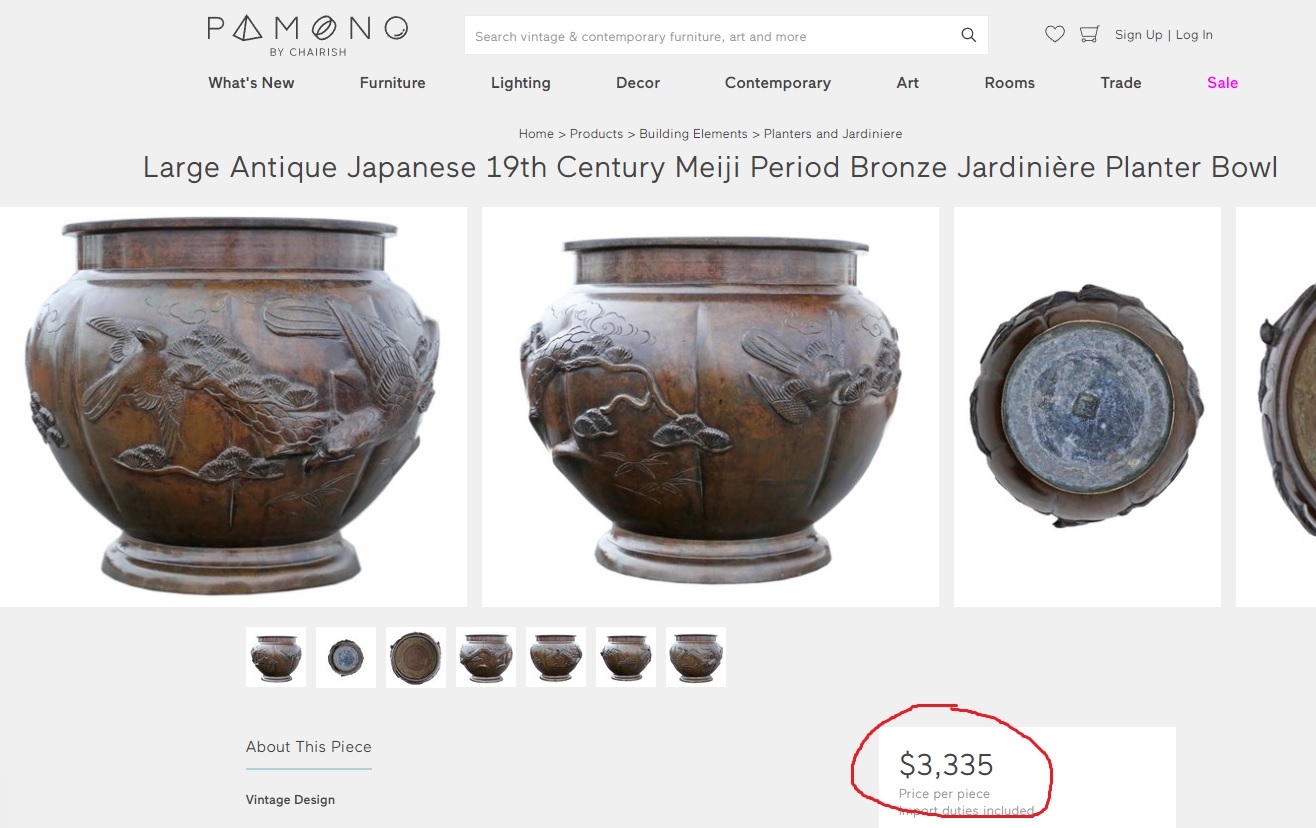The image size is (1316, 828).
Task: Open Planters and Jardiniere breadcrumb
Action: click(833, 134)
